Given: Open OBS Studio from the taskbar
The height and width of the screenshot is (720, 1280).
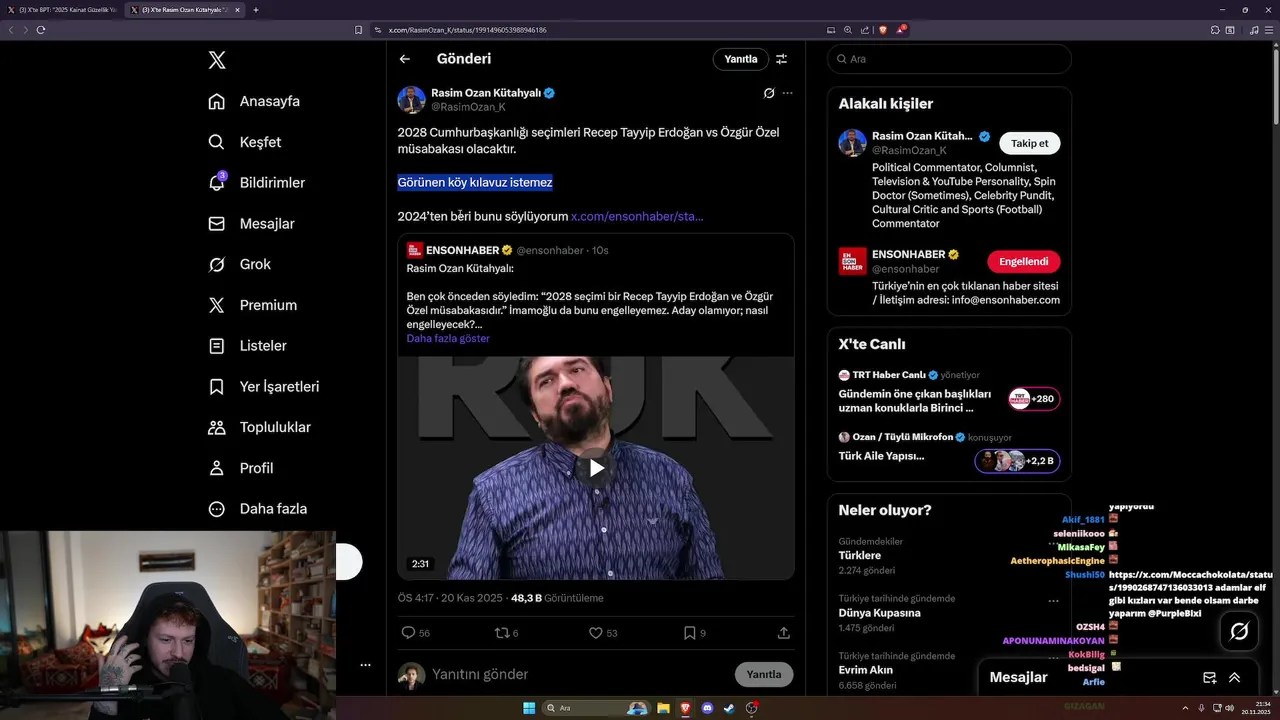Looking at the screenshot, I should coord(751,708).
